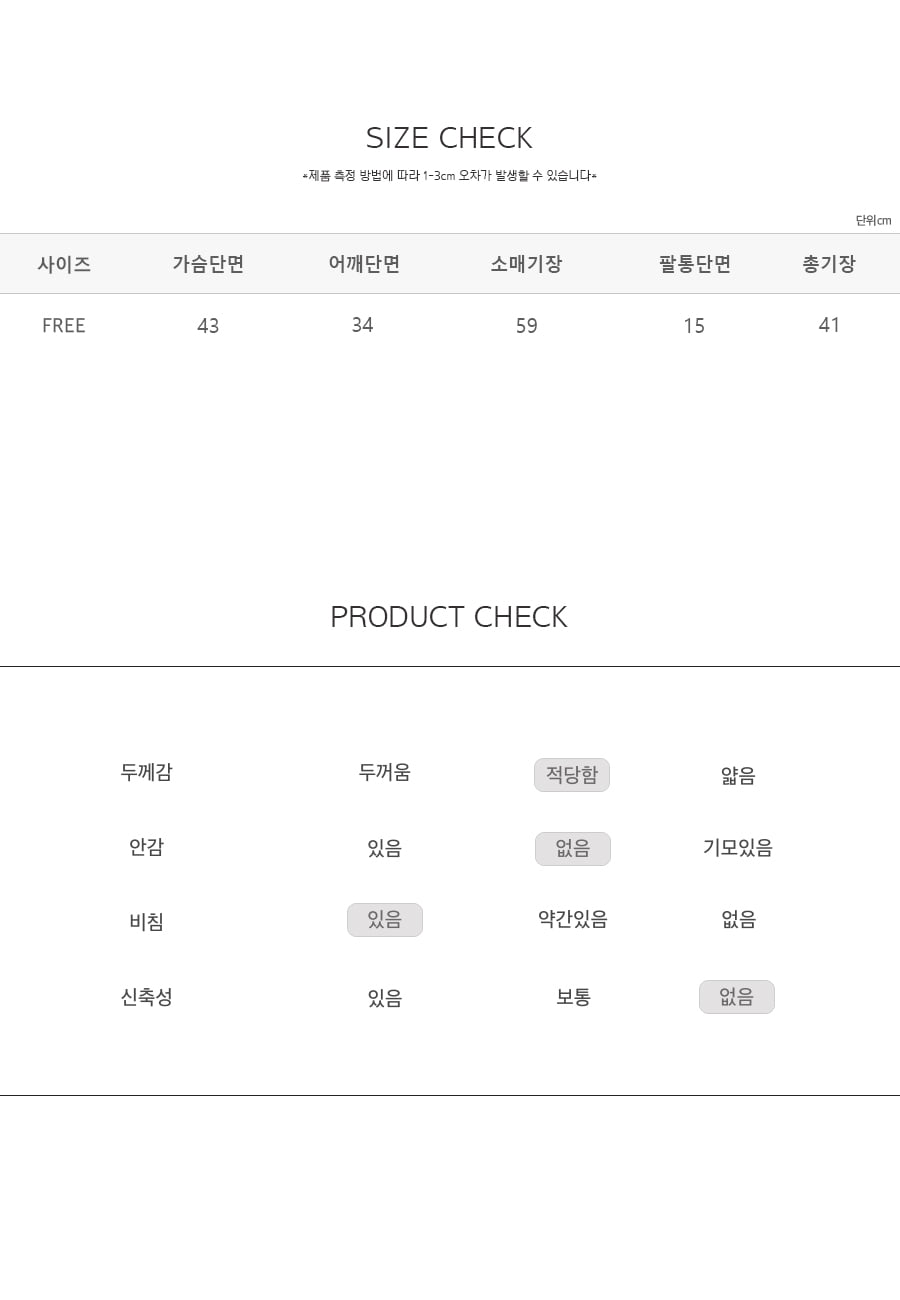900x1300 pixels.
Task: Select highlighted 있음 in the 비침 row
Action: 385,920
